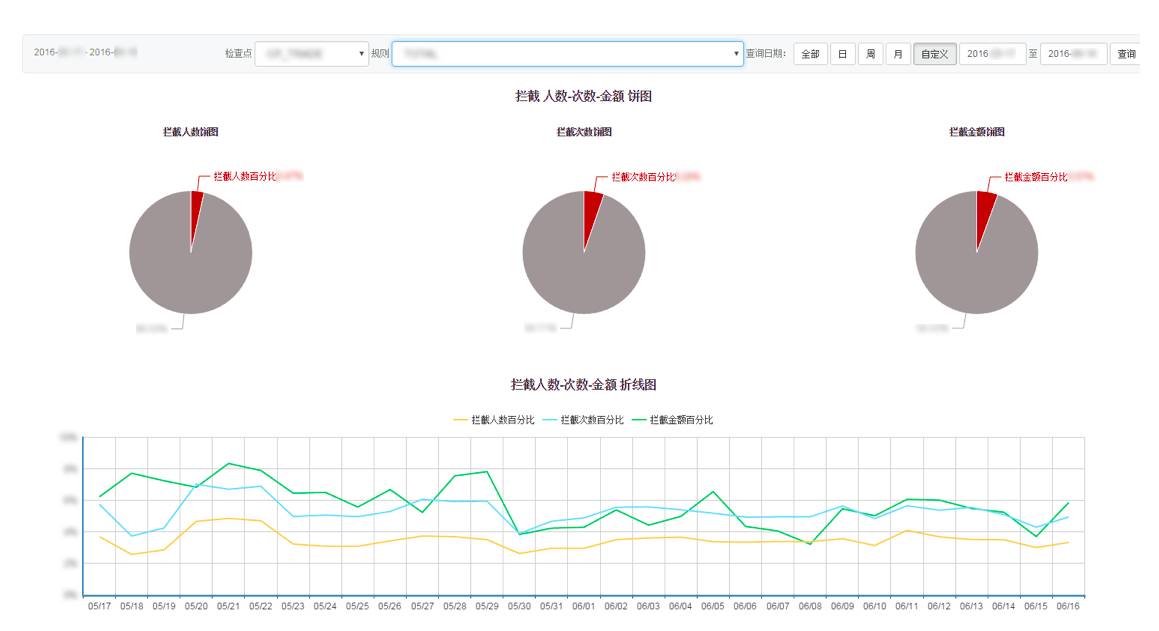Viewport: 1159px width, 631px height.
Task: Select the 全部 date range button
Action: [x=810, y=54]
